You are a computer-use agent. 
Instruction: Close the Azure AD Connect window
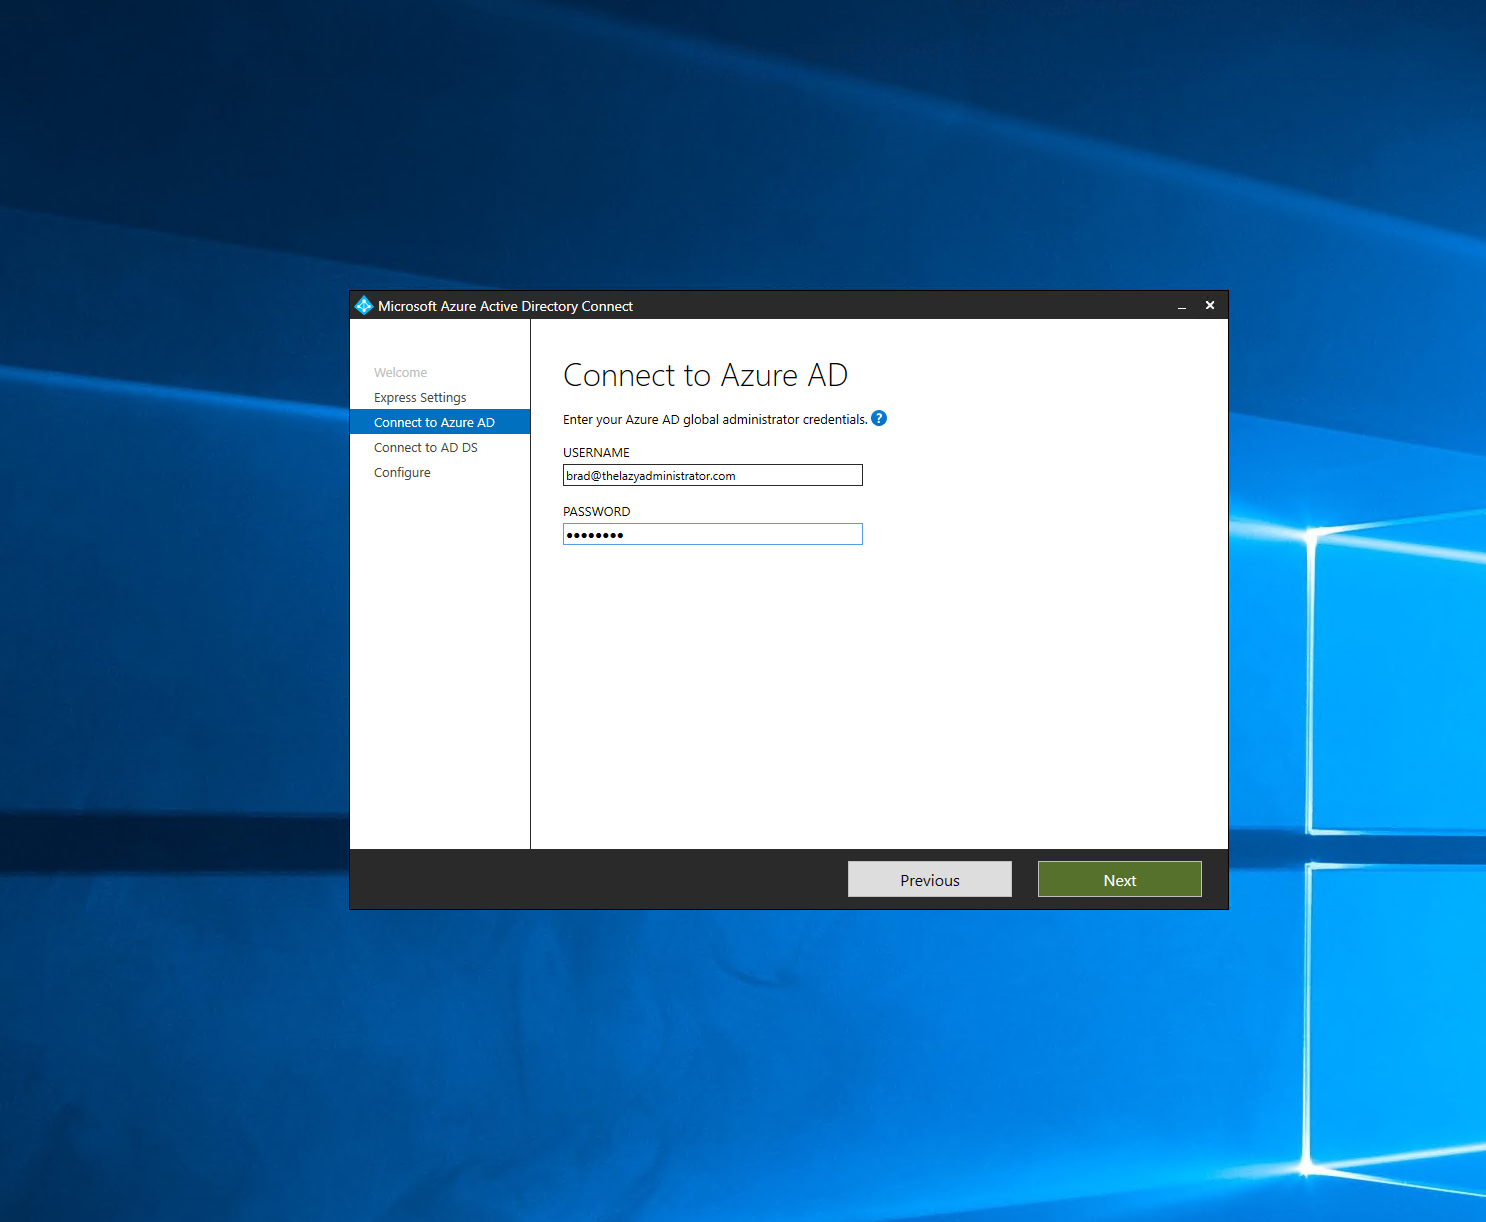(1210, 306)
